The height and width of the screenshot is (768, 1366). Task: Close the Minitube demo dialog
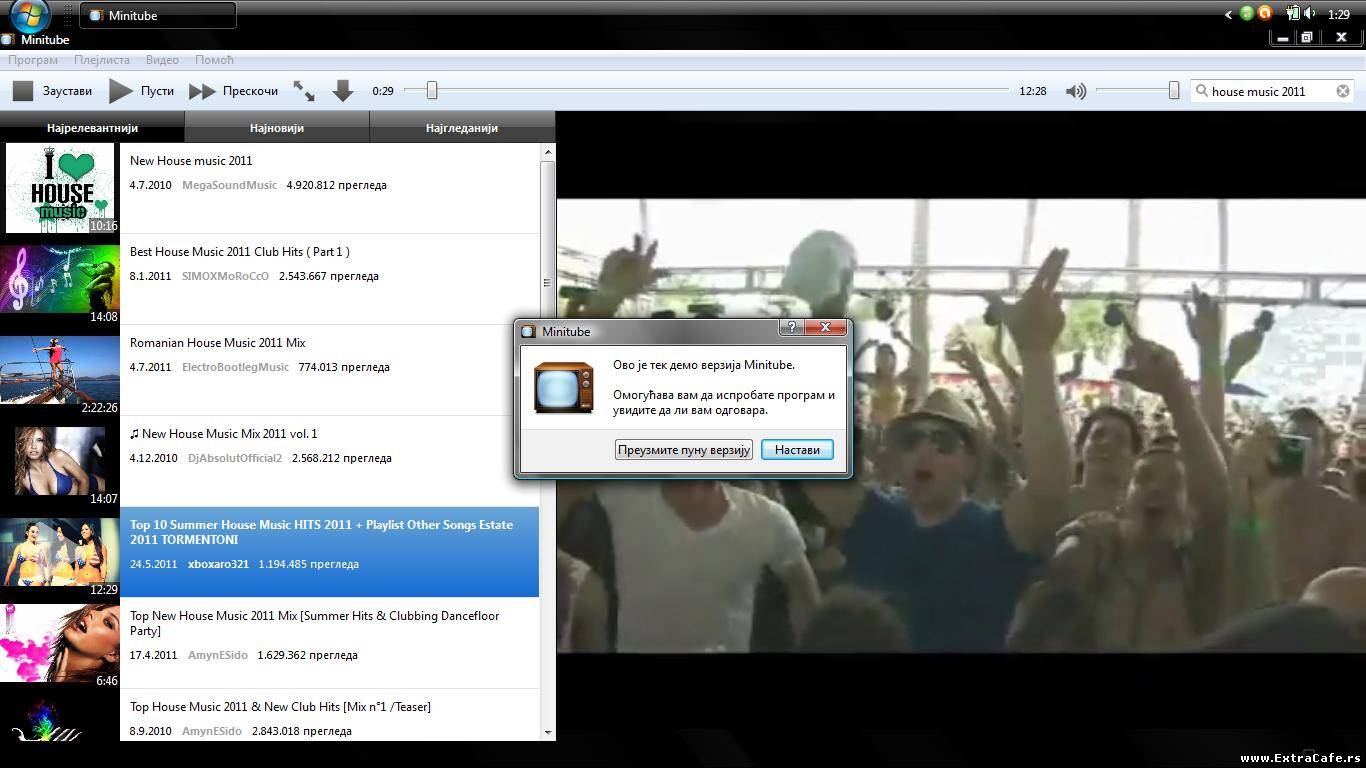[x=826, y=328]
